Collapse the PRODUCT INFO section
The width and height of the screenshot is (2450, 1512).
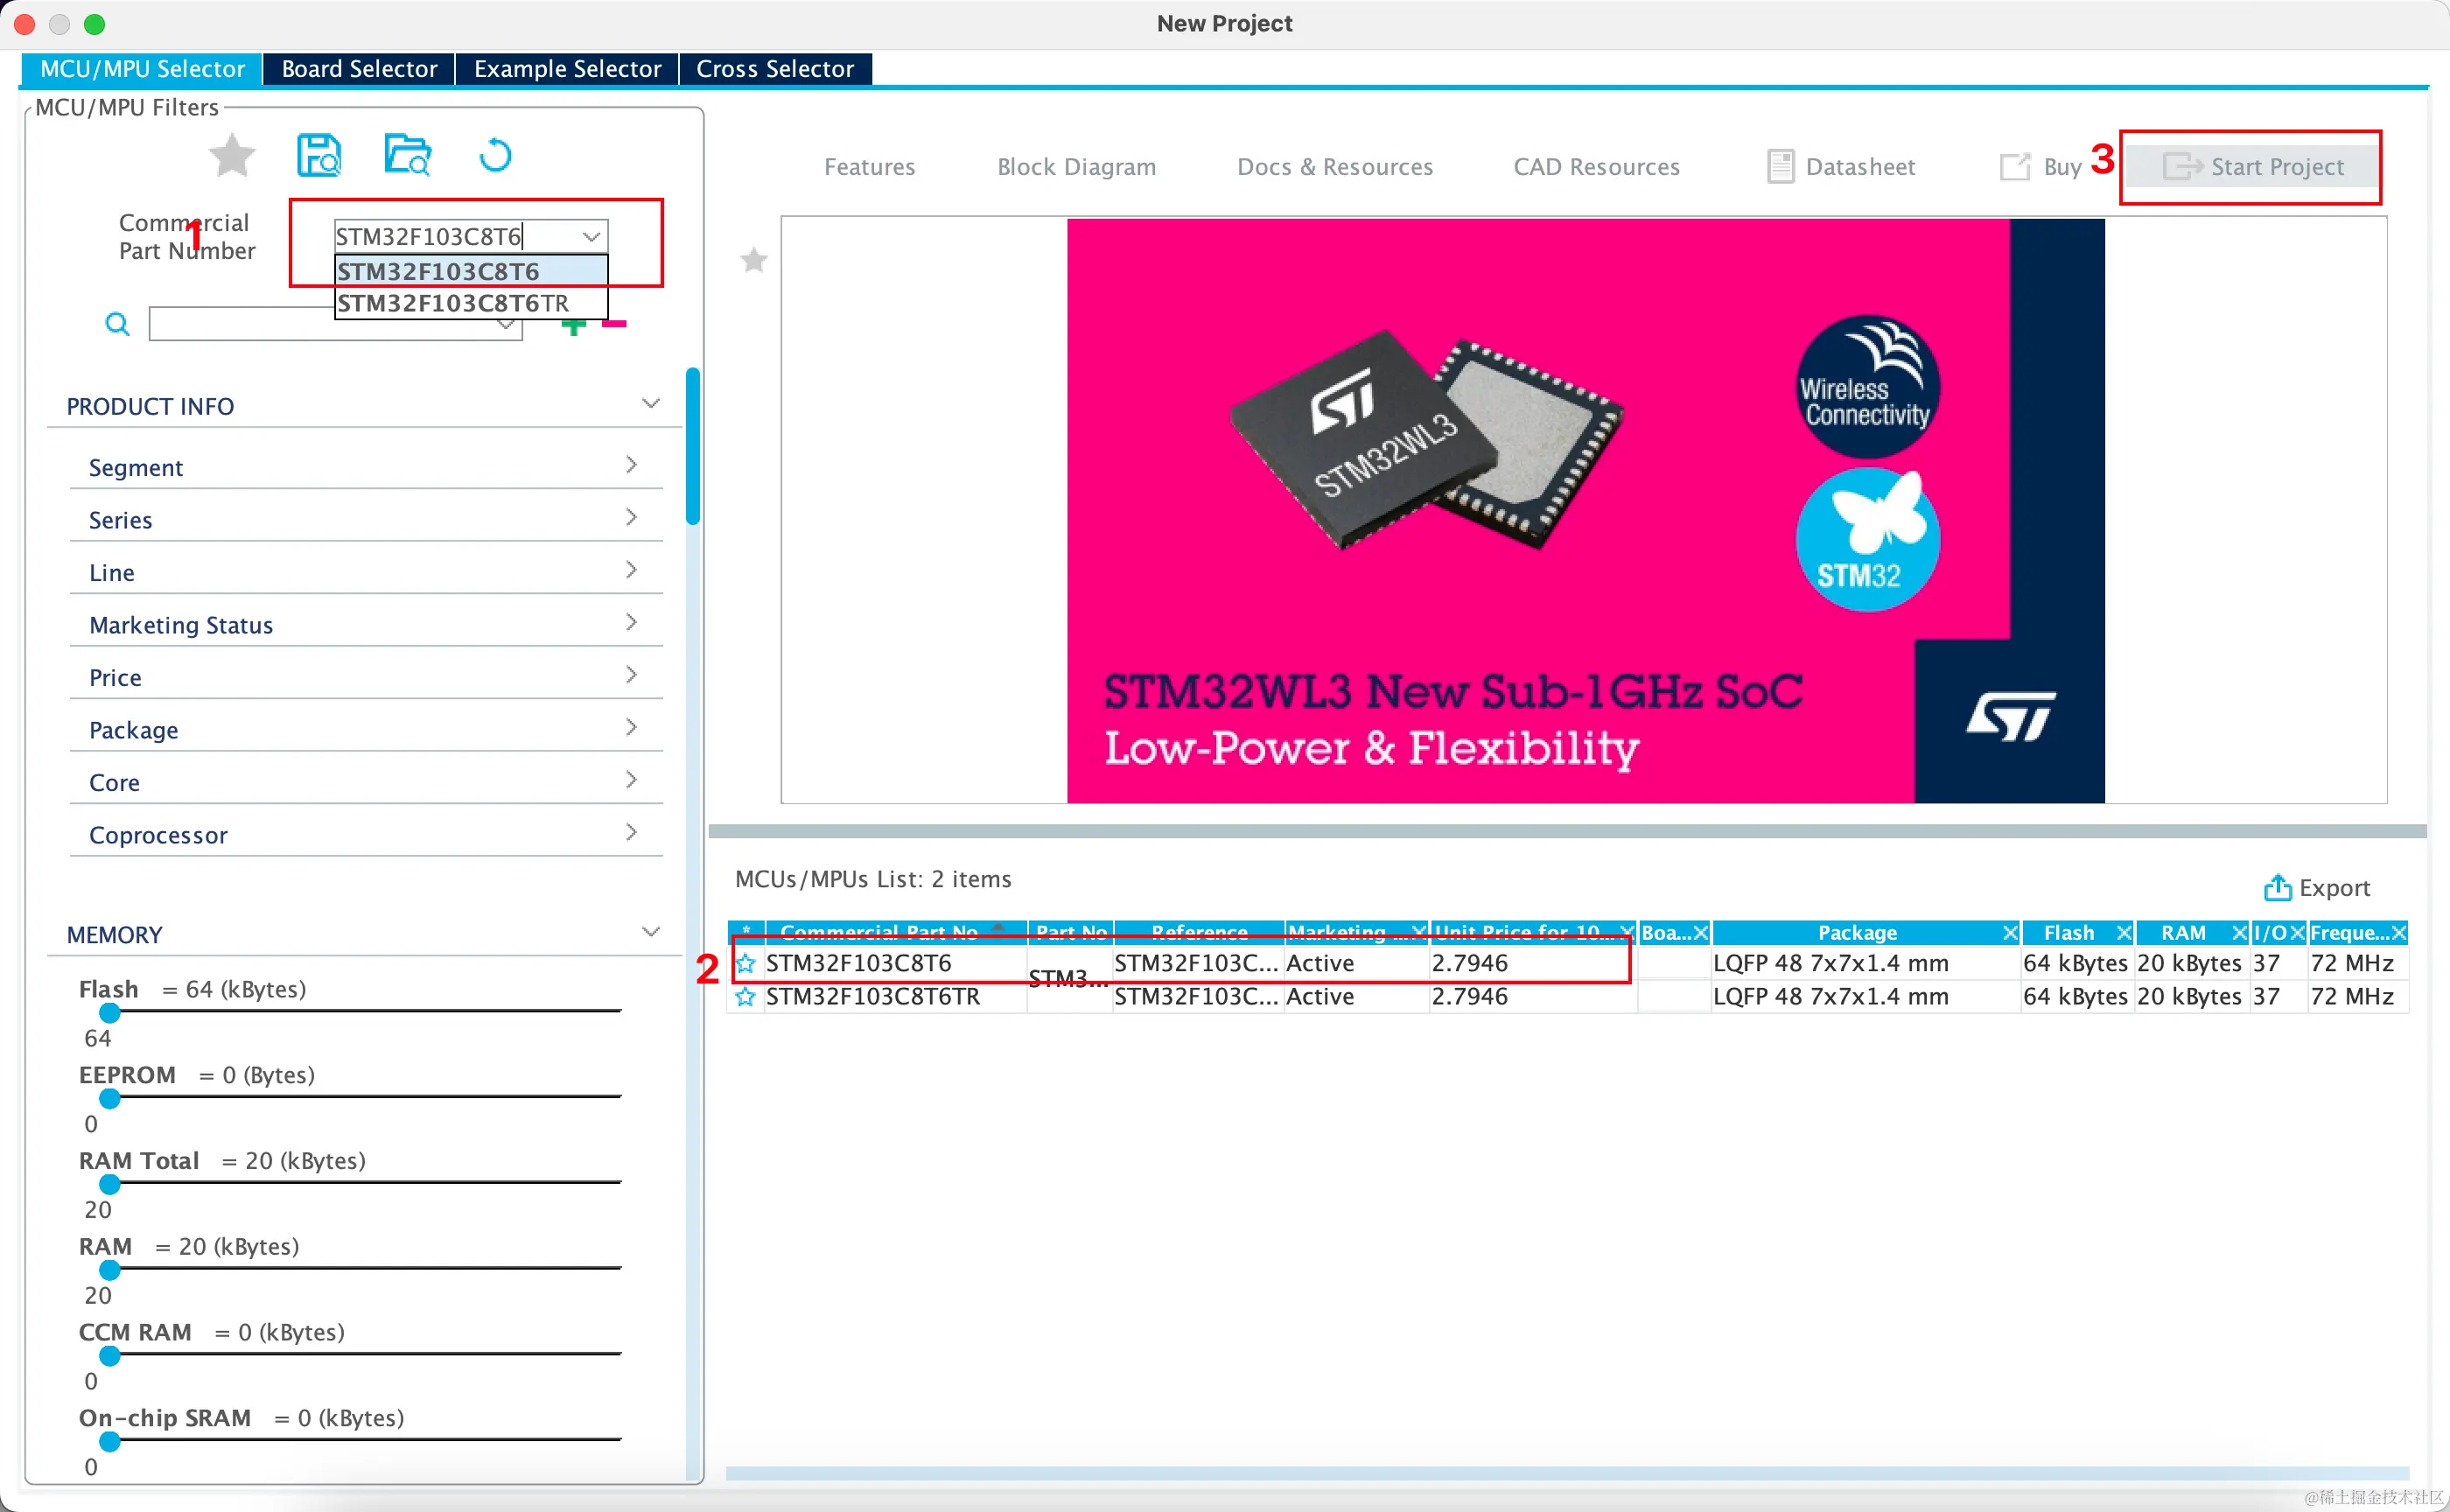651,404
